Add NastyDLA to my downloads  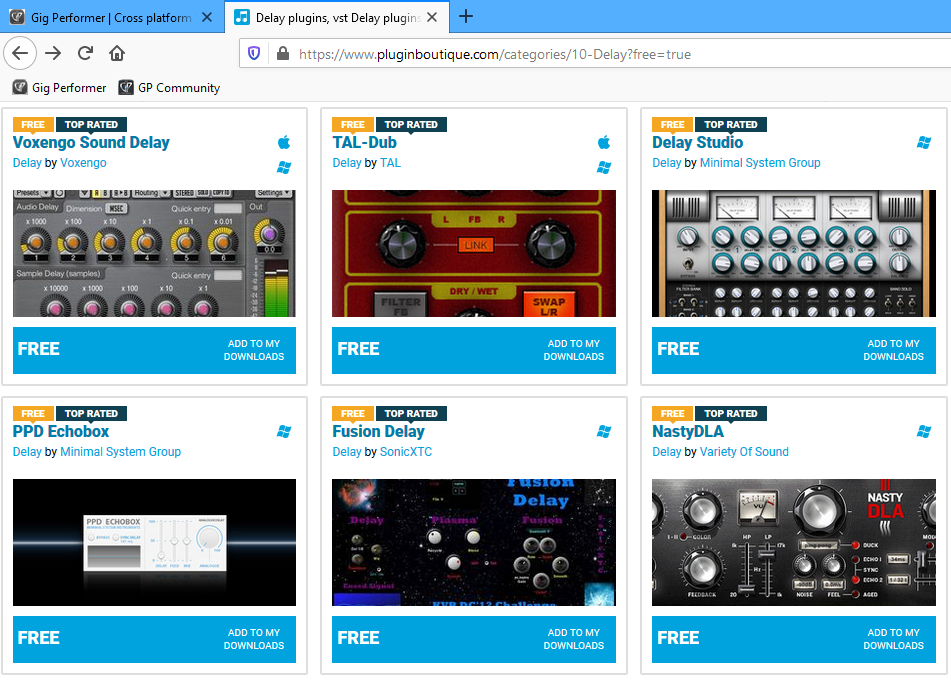[893, 639]
